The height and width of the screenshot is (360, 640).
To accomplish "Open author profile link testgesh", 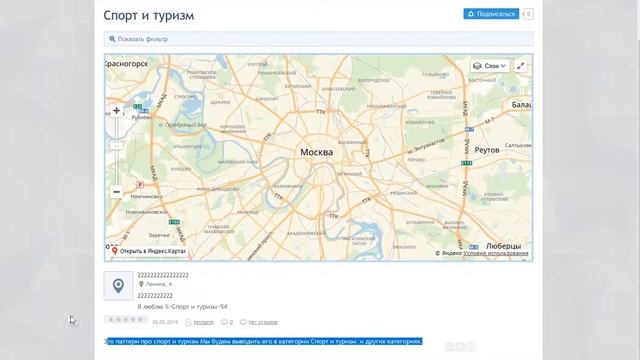I will point(204,322).
